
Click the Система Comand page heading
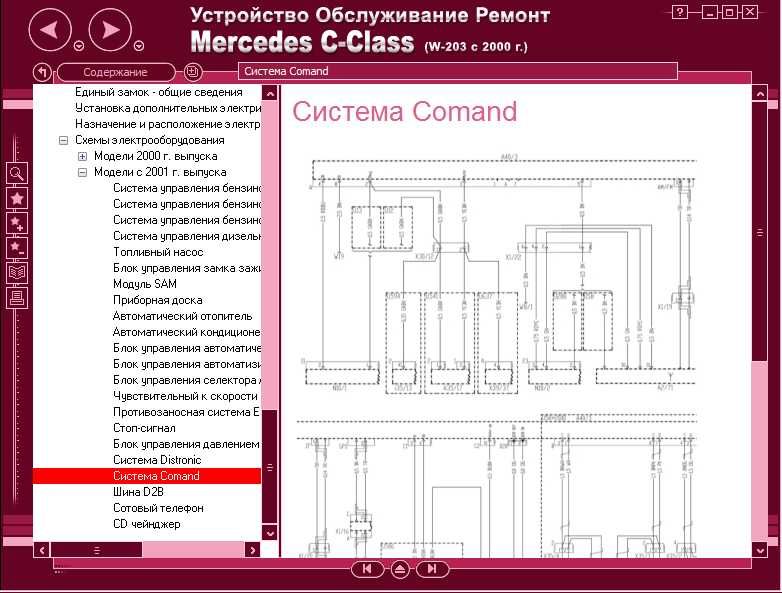pos(404,111)
